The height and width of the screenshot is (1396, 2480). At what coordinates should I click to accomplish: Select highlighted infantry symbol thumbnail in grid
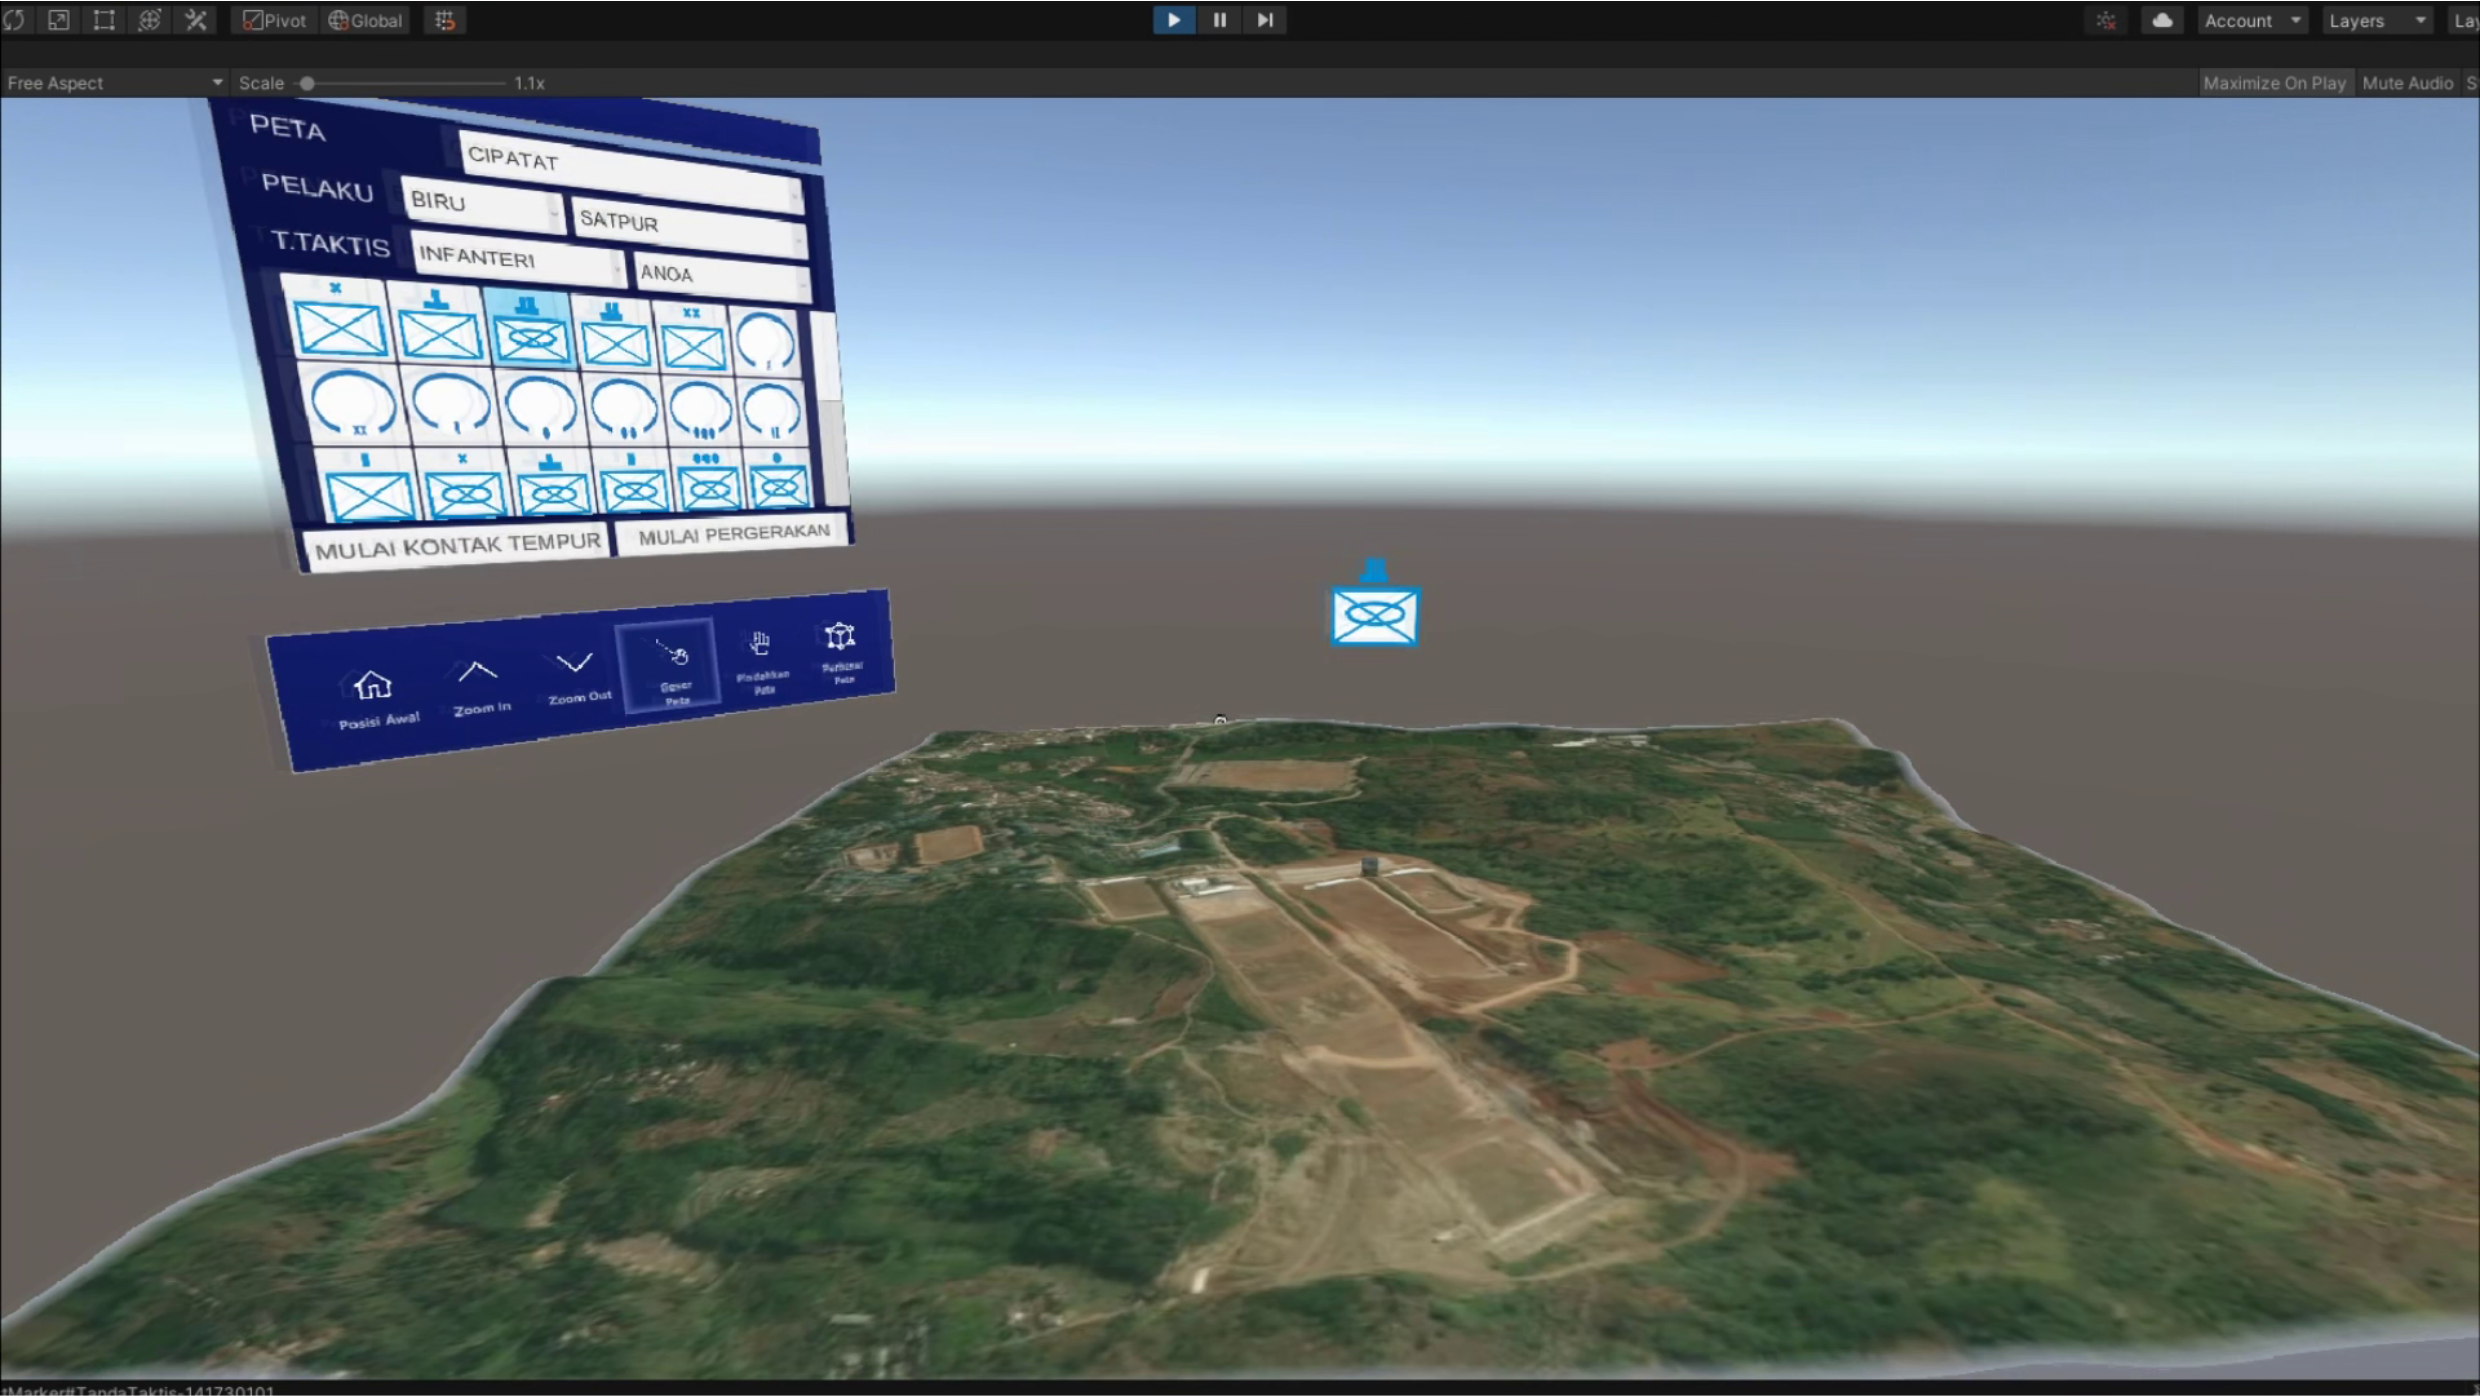pos(530,333)
